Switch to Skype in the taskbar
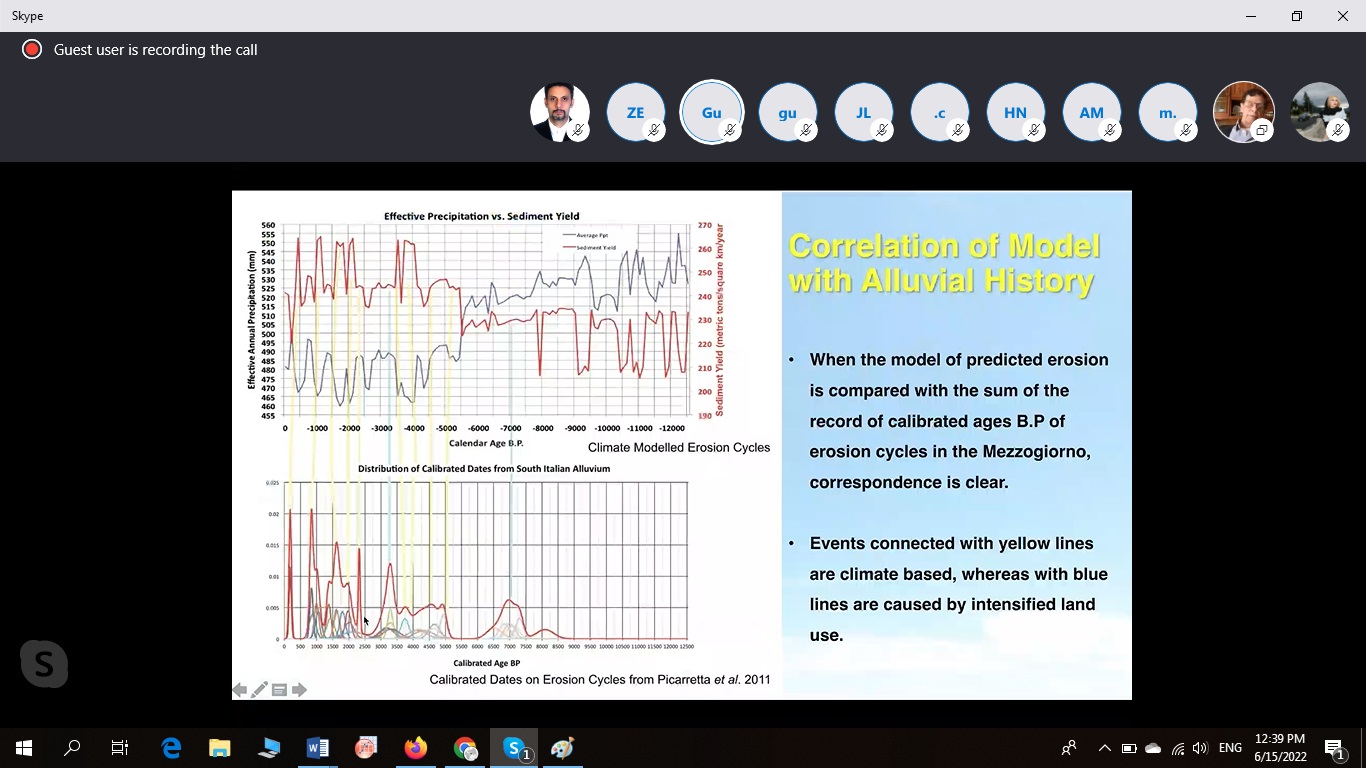This screenshot has width=1366, height=768. [x=514, y=748]
